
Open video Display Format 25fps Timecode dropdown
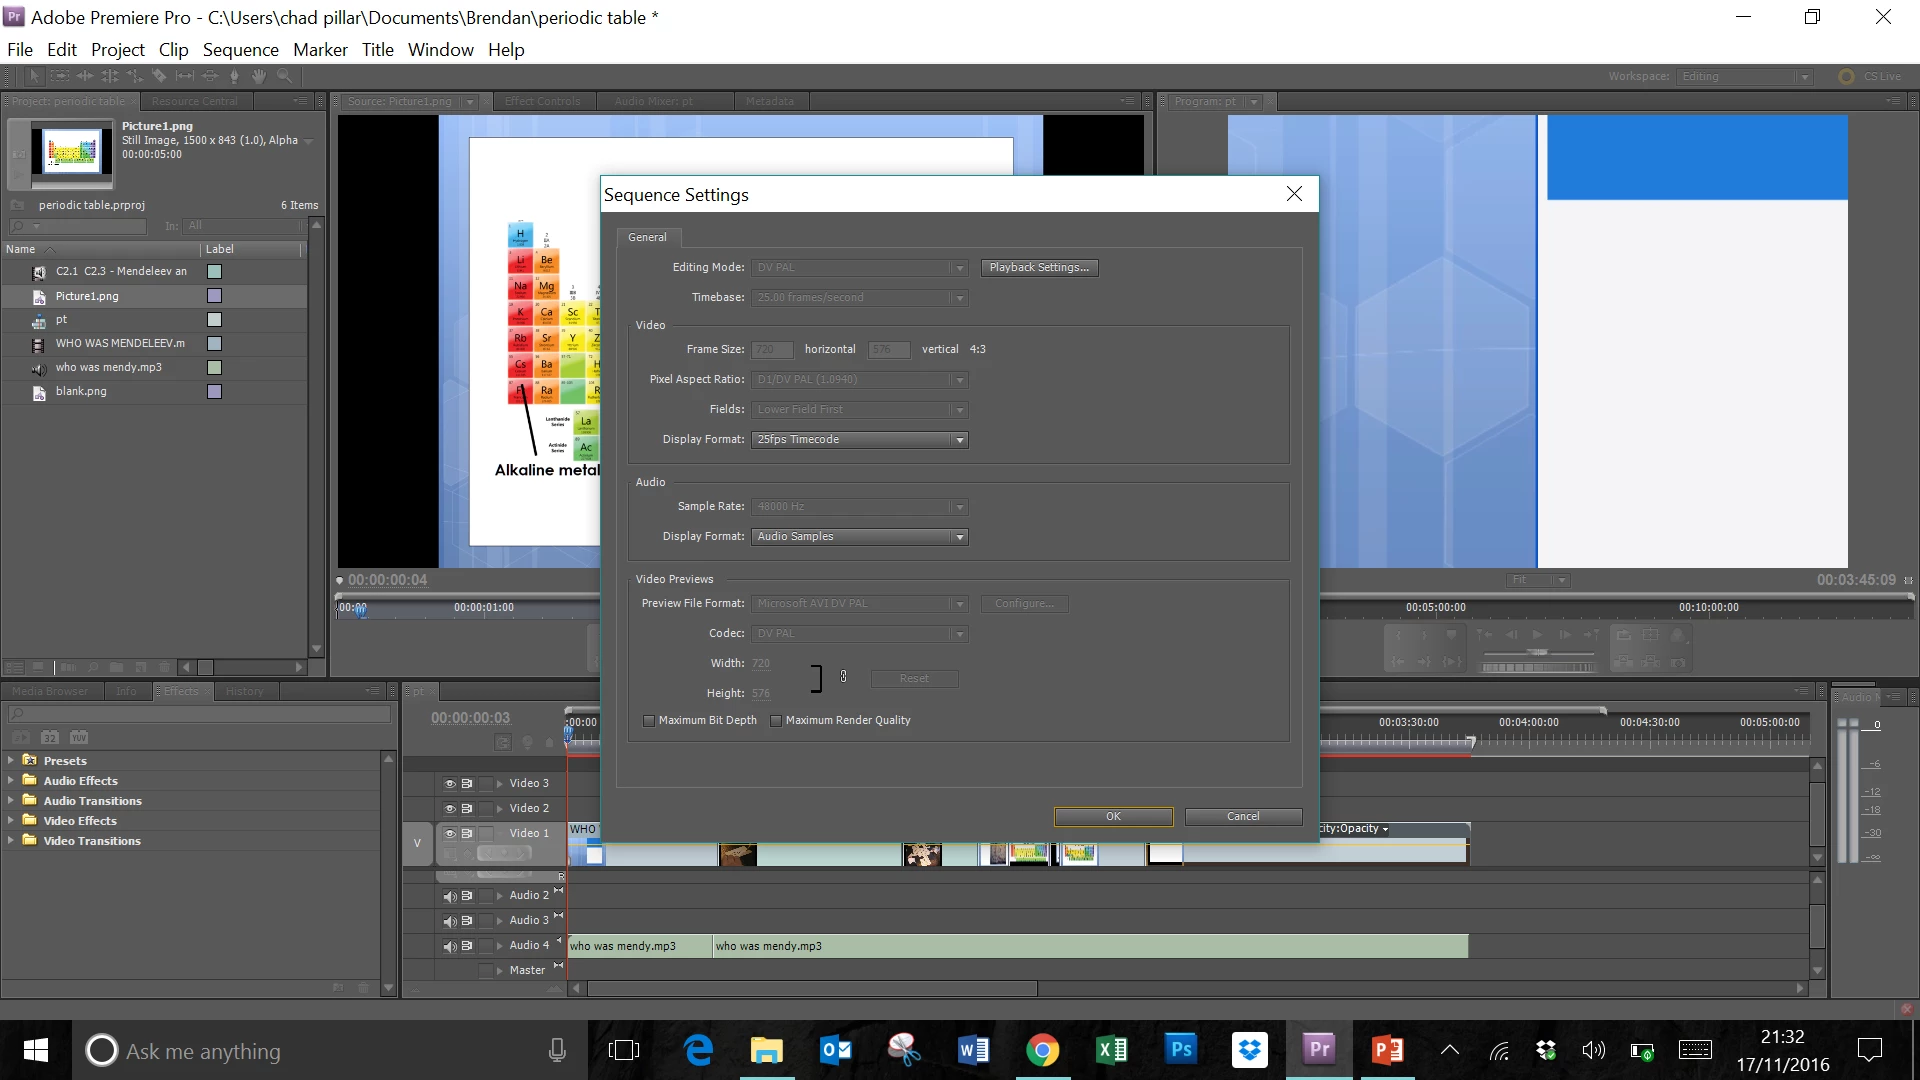coord(860,440)
